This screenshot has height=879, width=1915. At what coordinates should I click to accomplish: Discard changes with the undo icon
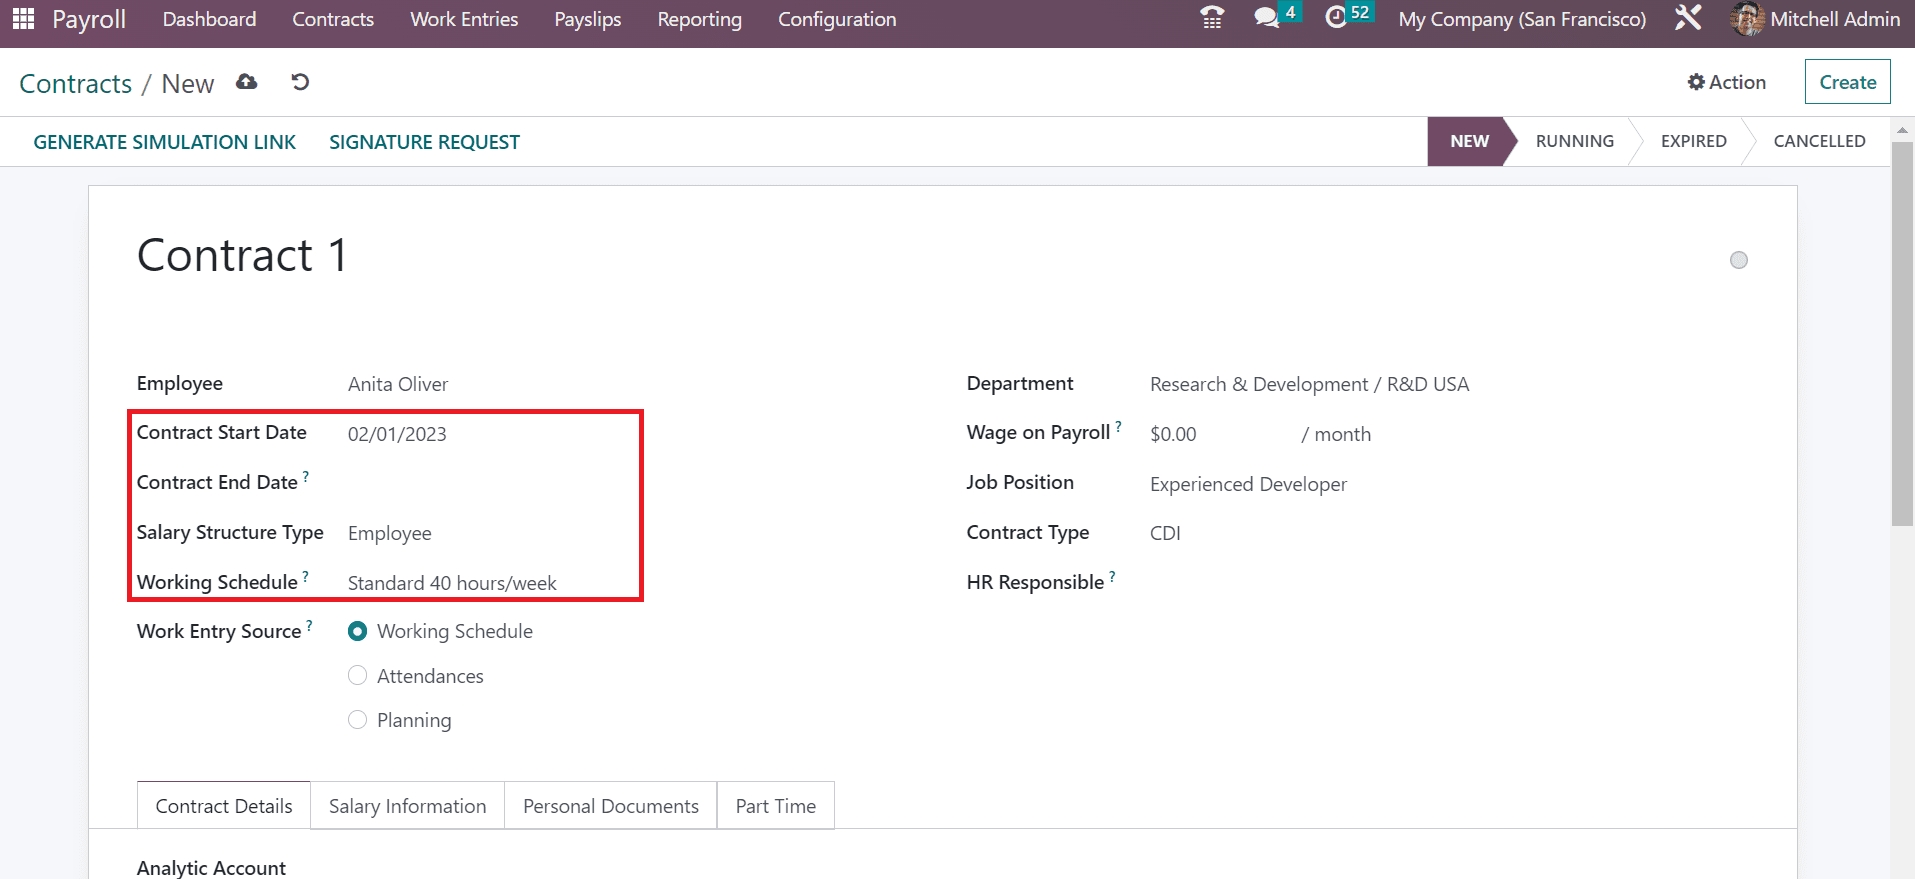tap(300, 83)
